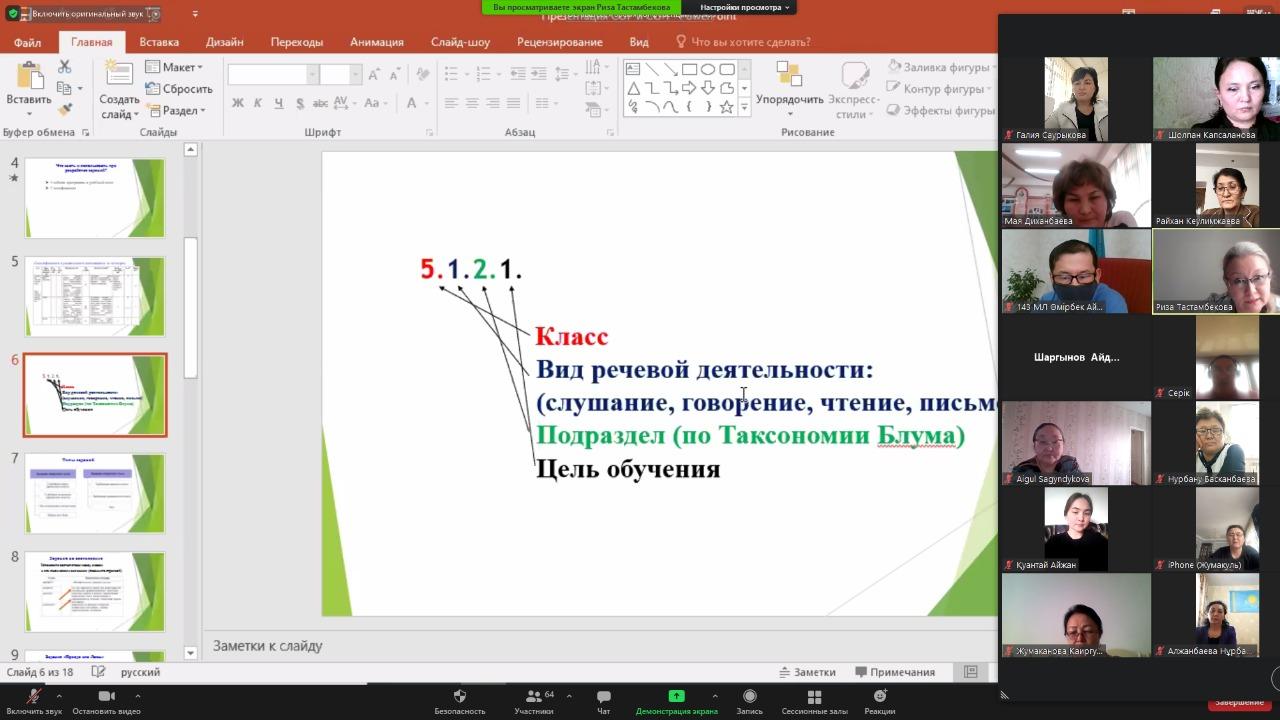Stop video using Остановить видео button
The width and height of the screenshot is (1280, 720).
click(x=106, y=697)
